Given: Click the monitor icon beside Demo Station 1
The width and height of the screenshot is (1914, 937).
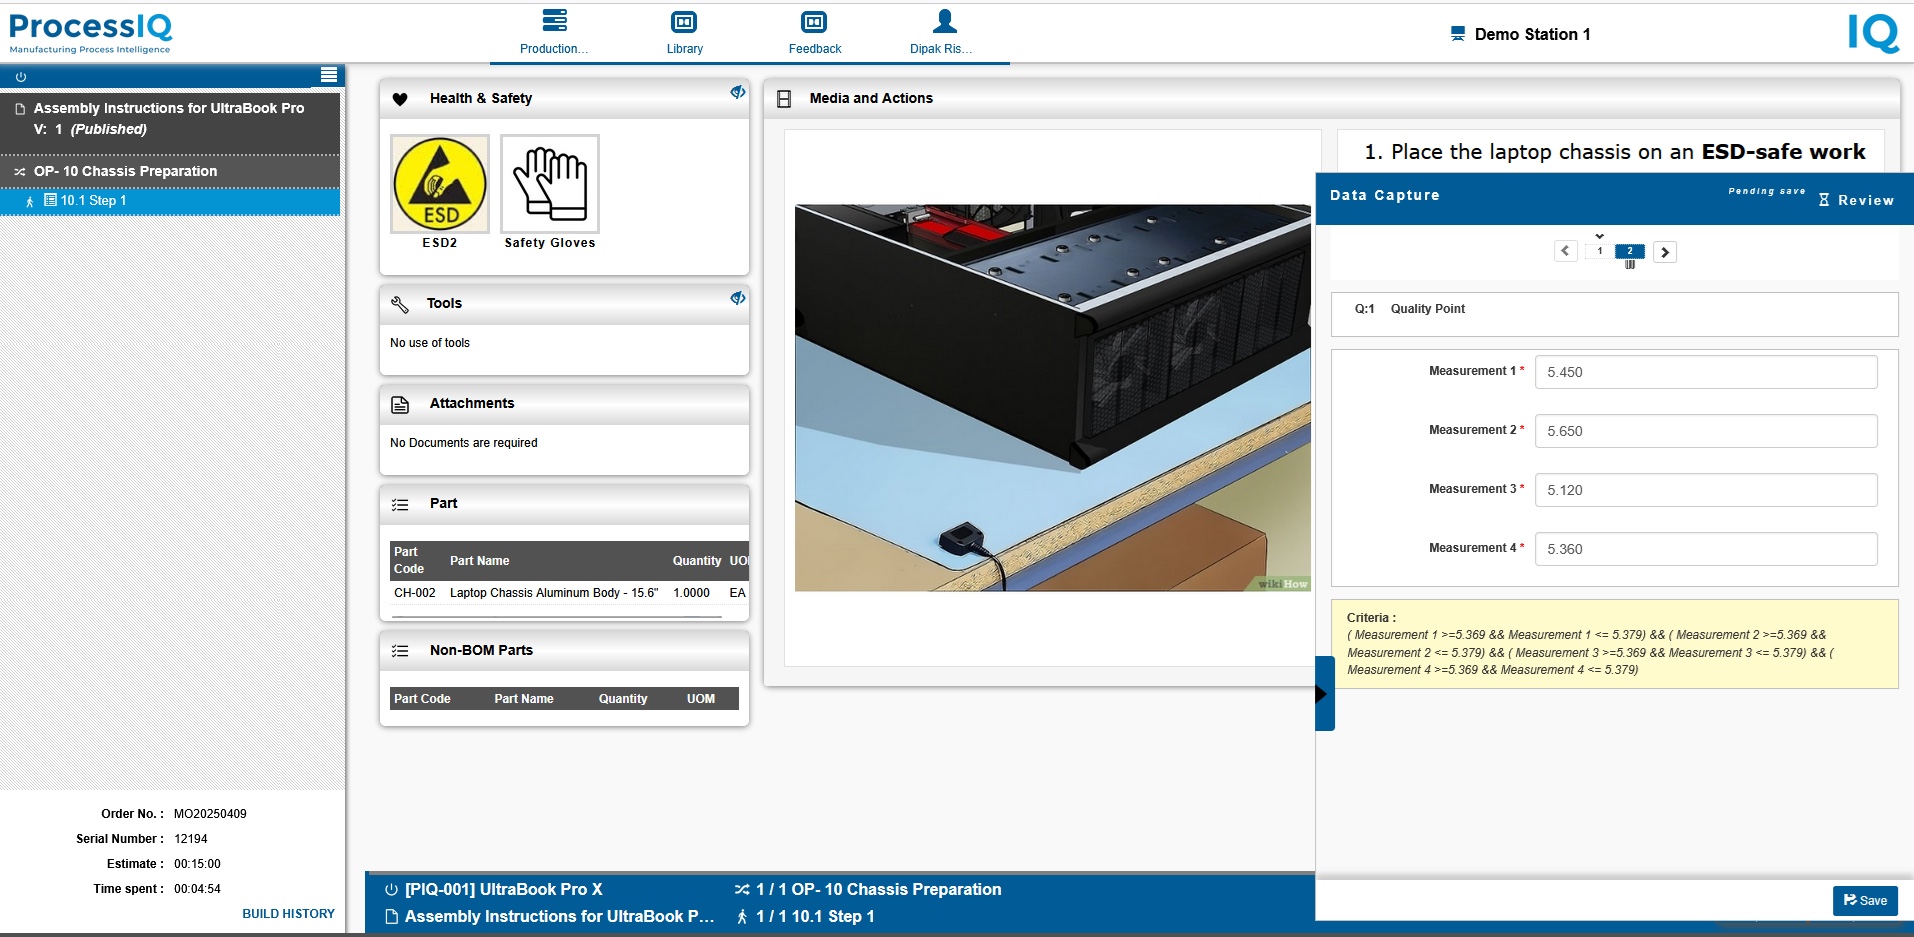Looking at the screenshot, I should [1458, 34].
